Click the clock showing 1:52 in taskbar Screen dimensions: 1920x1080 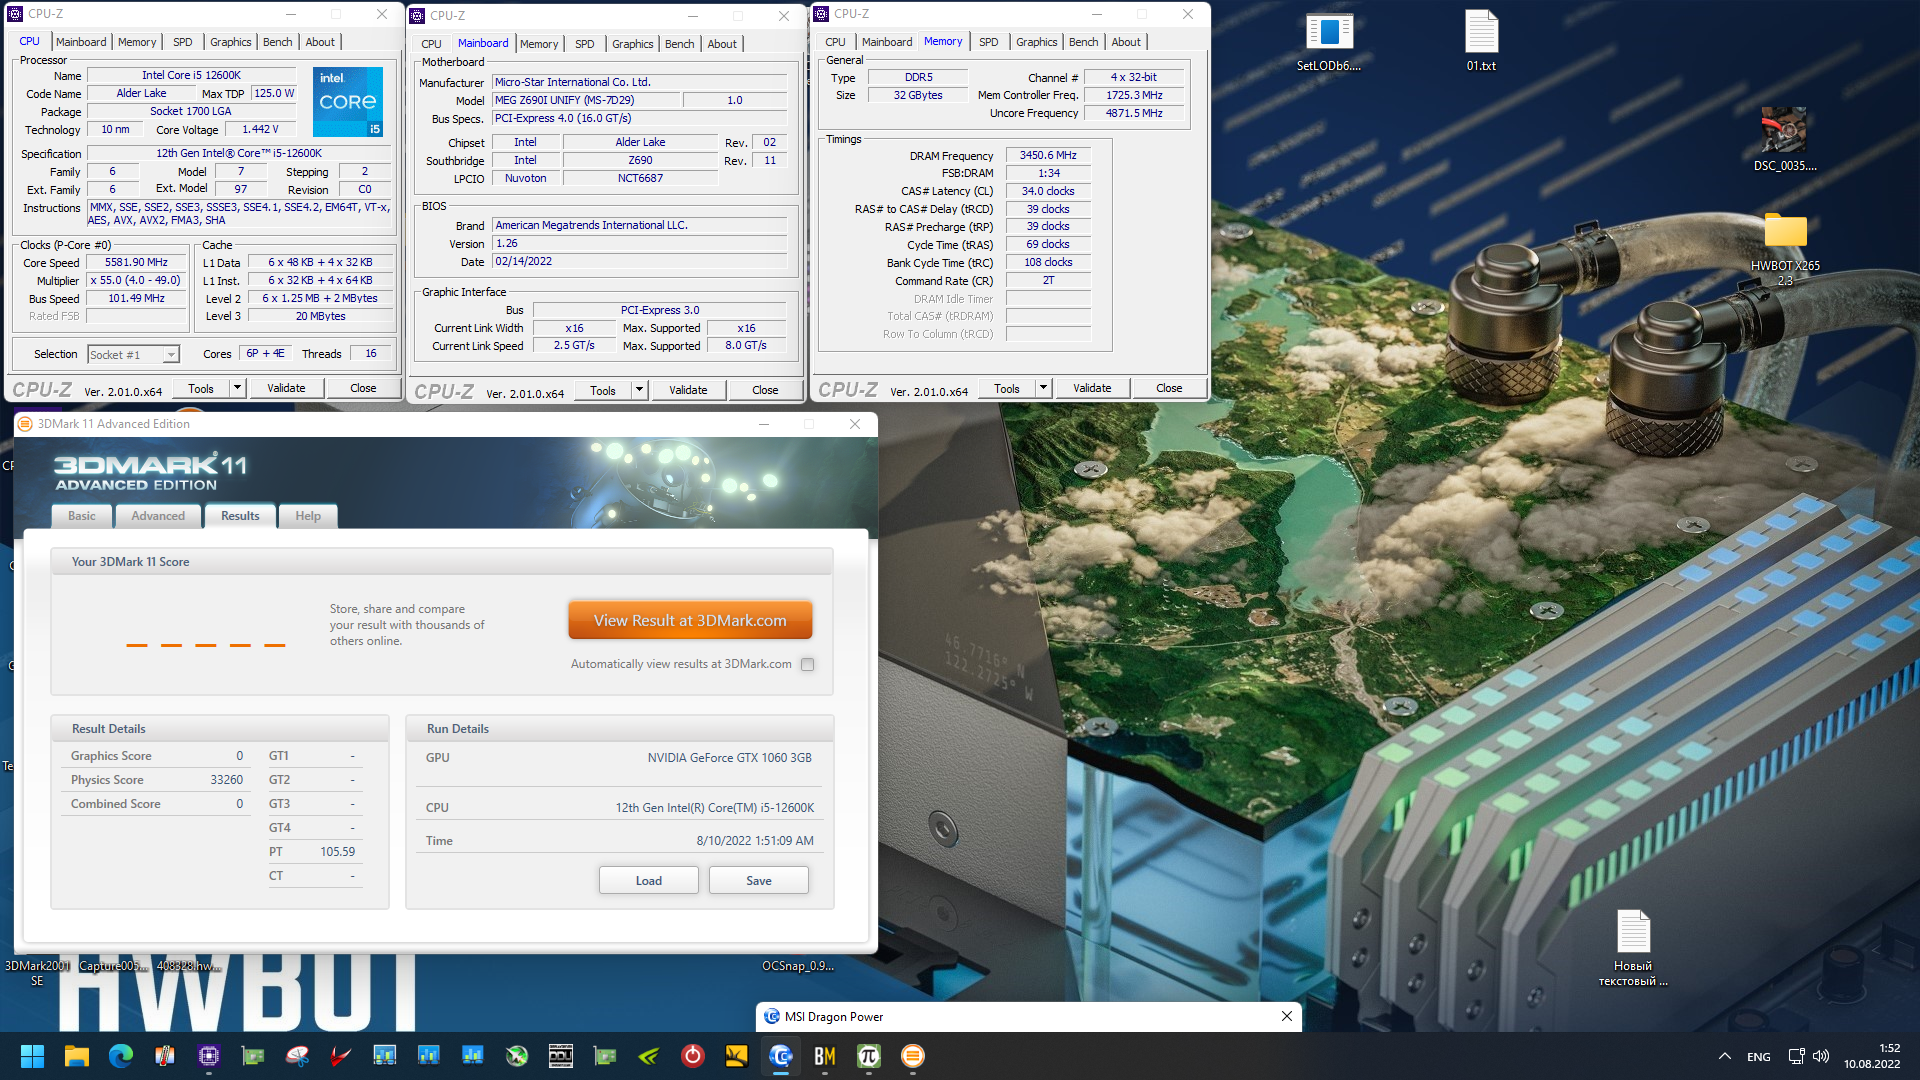(1889, 1048)
